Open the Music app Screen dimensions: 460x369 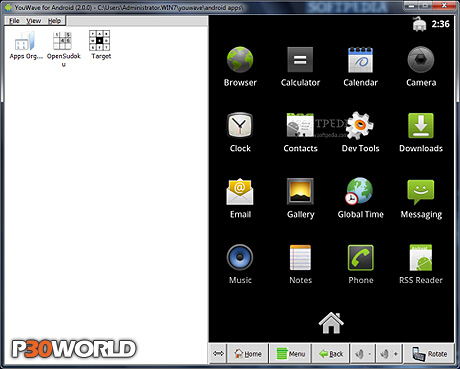(240, 257)
